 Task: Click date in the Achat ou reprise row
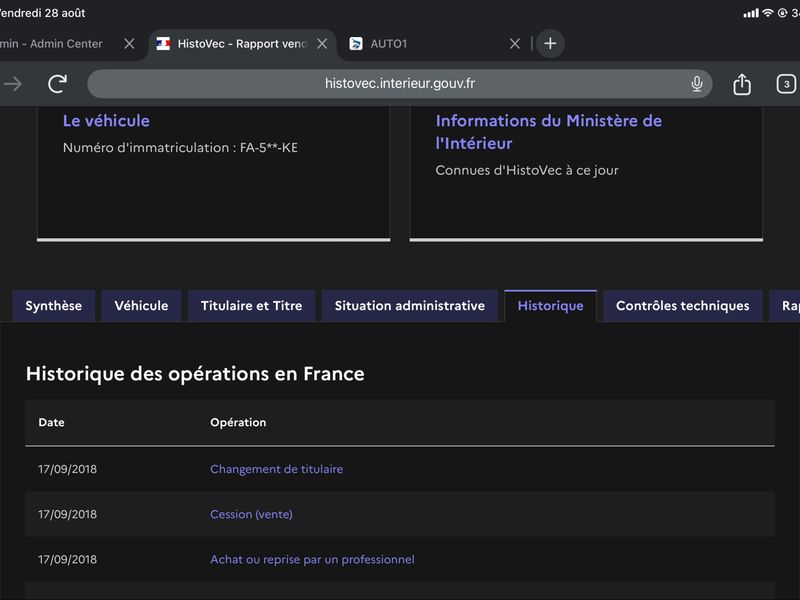pyautogui.click(x=67, y=559)
